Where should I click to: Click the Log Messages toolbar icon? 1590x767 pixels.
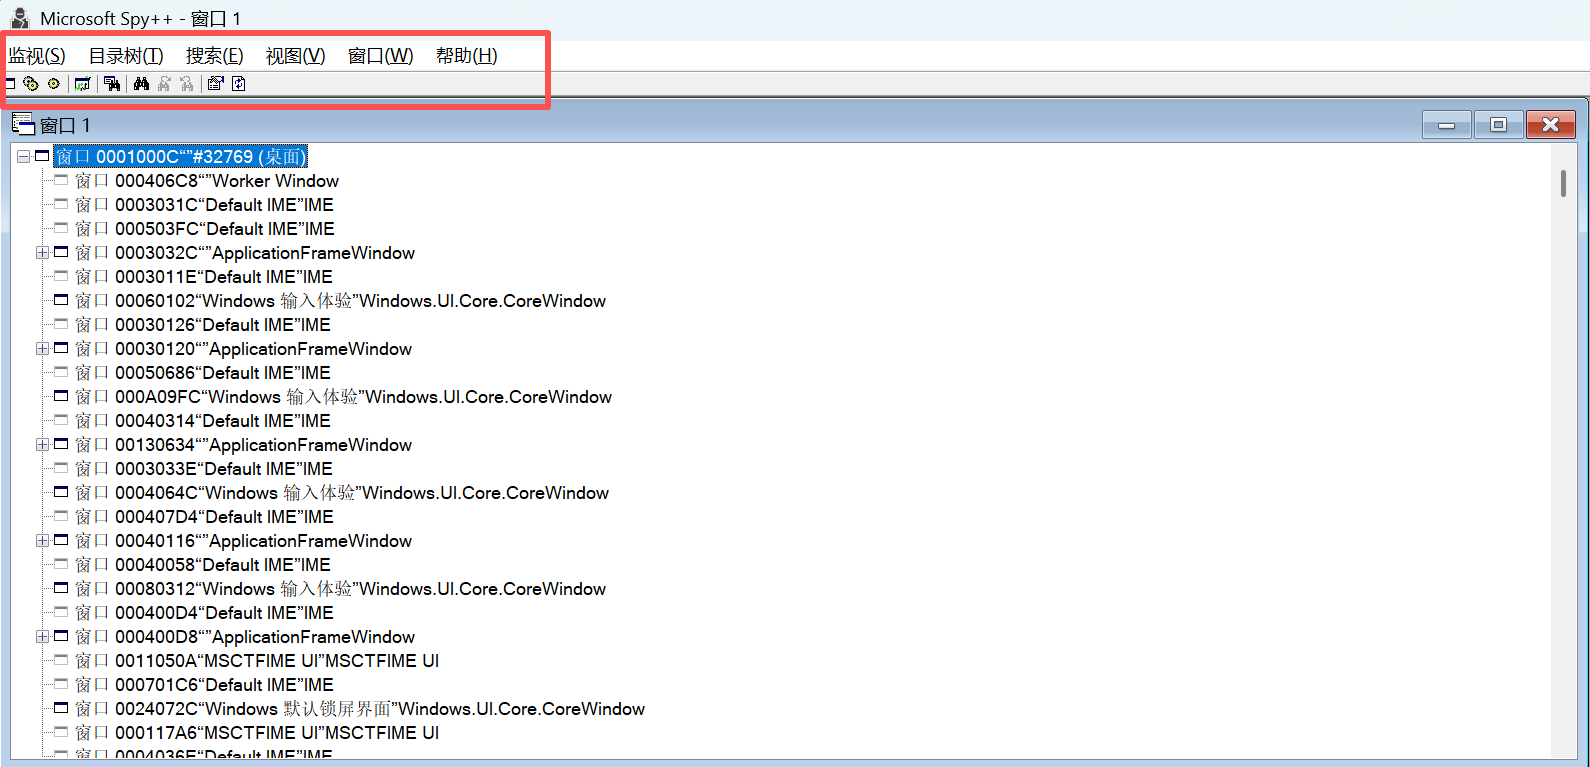(82, 84)
